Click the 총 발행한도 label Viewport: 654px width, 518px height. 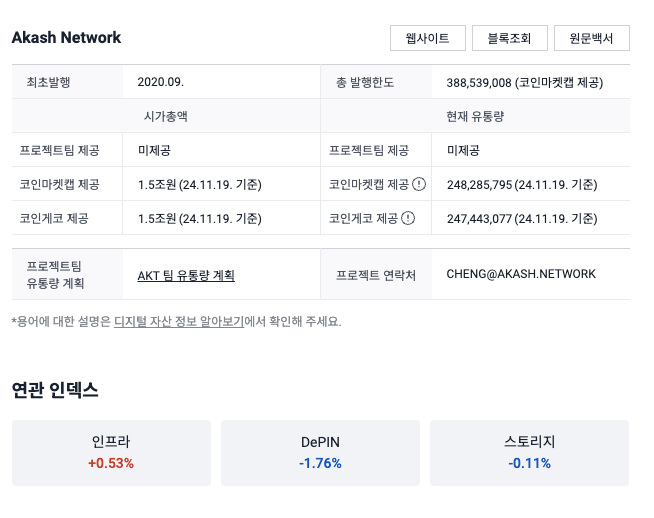pos(365,82)
